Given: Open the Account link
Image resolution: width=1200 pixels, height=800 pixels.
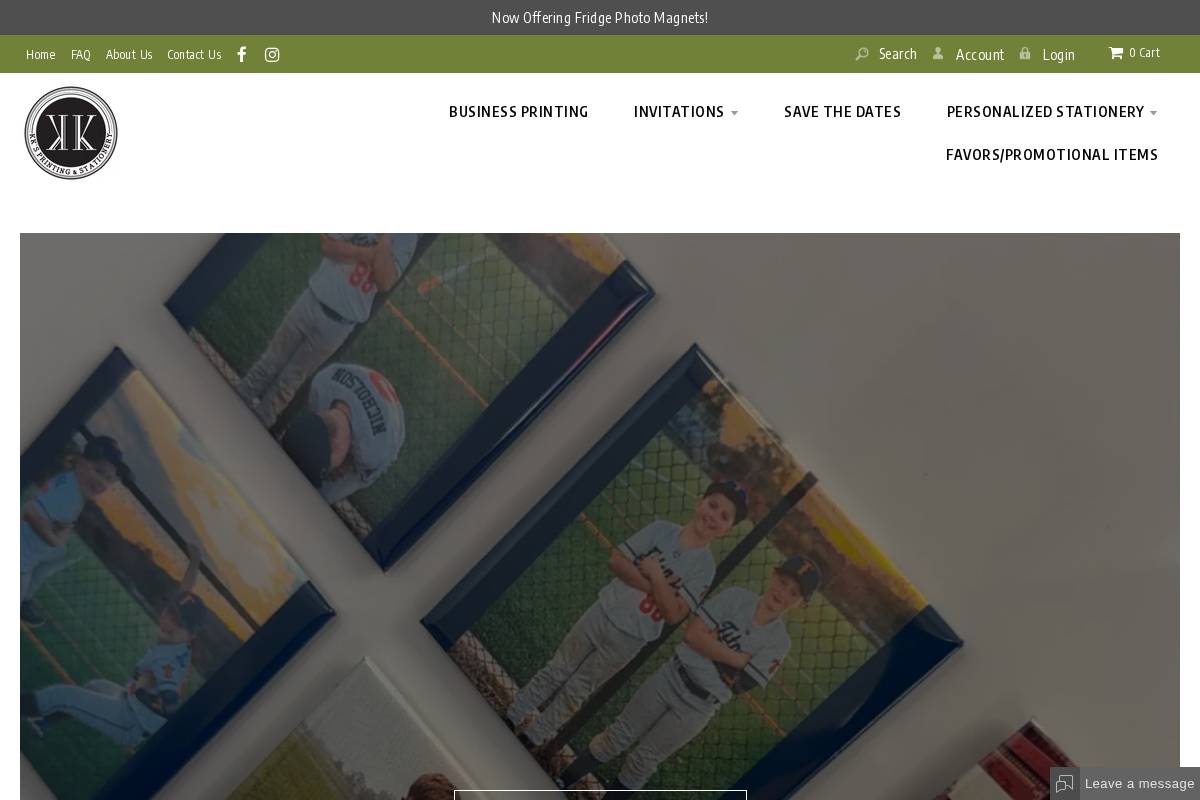Looking at the screenshot, I should click(980, 55).
